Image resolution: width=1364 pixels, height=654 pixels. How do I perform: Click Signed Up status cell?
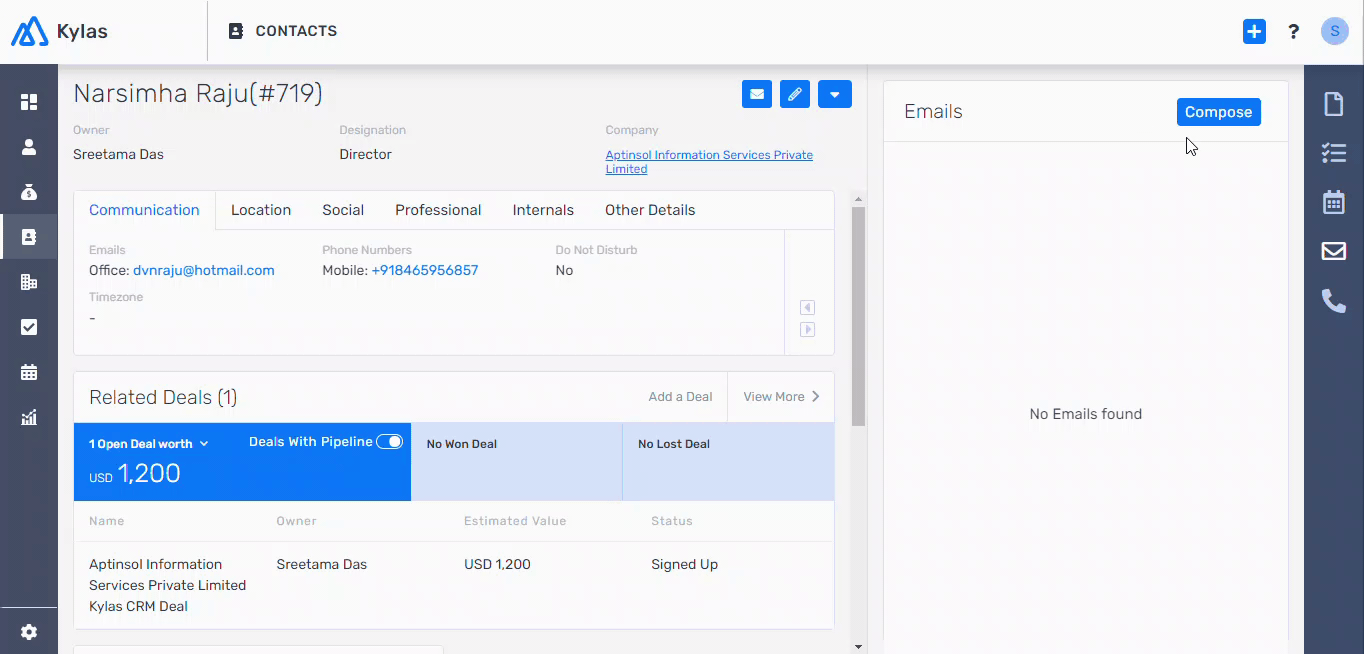point(684,564)
